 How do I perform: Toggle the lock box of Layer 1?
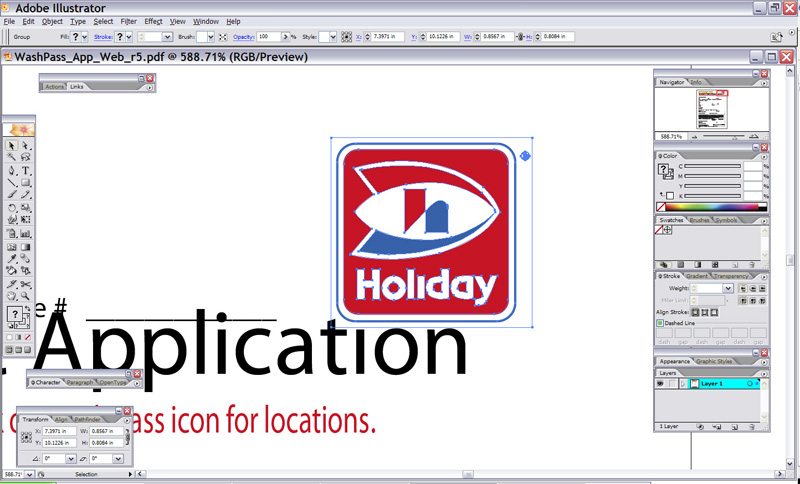pos(673,384)
